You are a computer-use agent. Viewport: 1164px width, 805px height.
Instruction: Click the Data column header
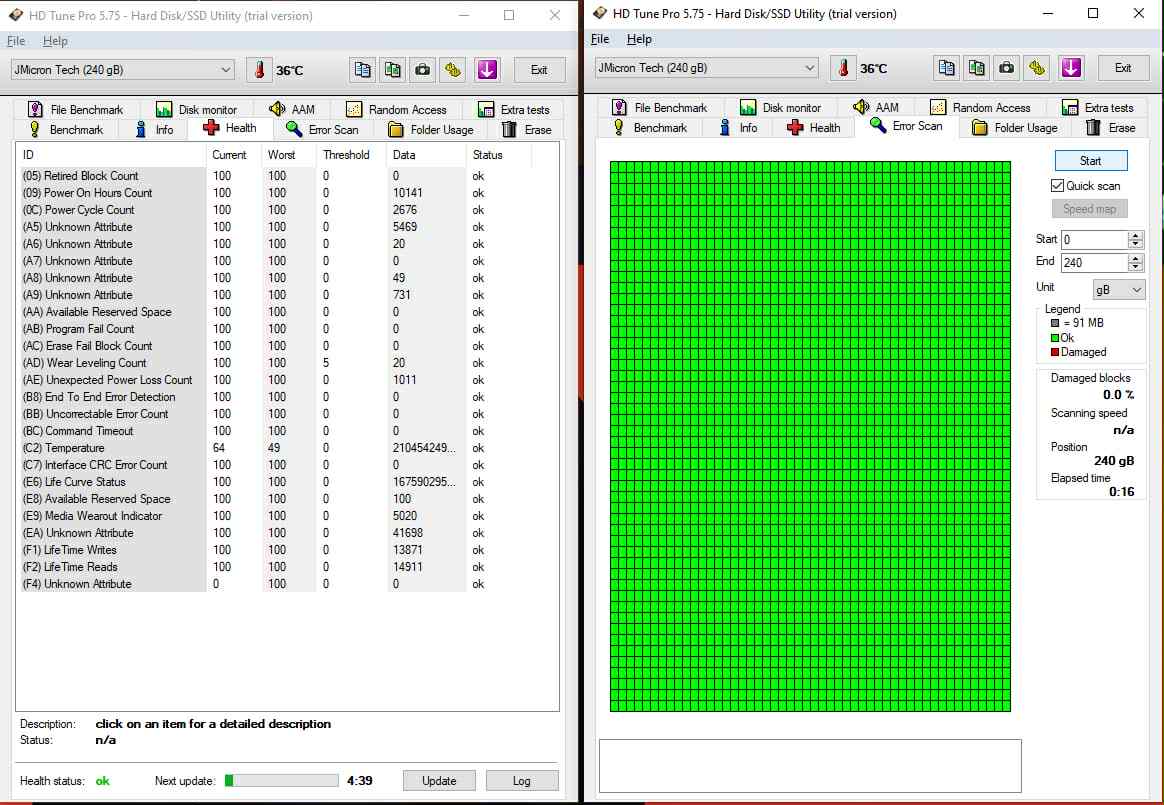click(426, 154)
